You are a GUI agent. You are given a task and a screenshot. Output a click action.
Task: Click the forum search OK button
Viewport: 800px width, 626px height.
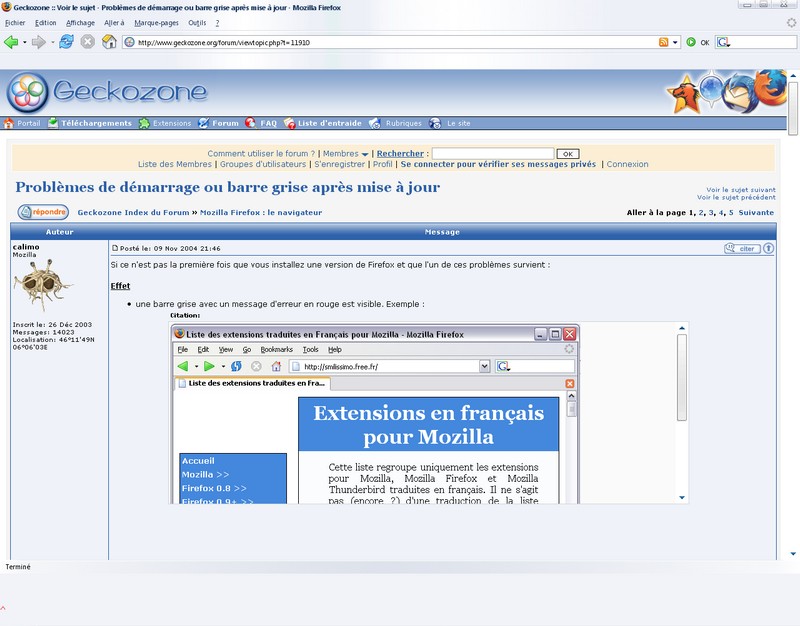point(568,154)
